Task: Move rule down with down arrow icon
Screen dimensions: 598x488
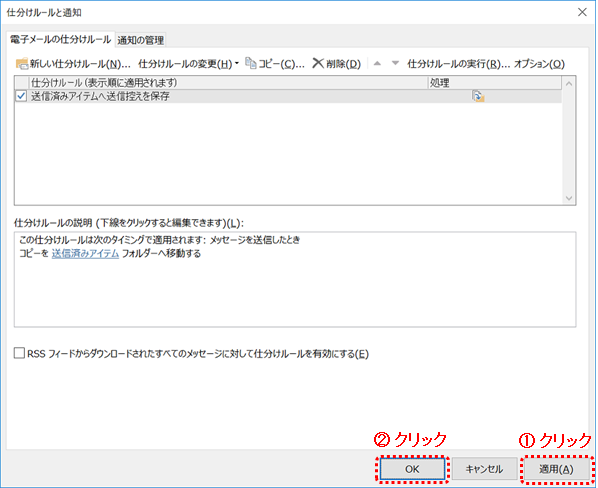Action: 395,63
